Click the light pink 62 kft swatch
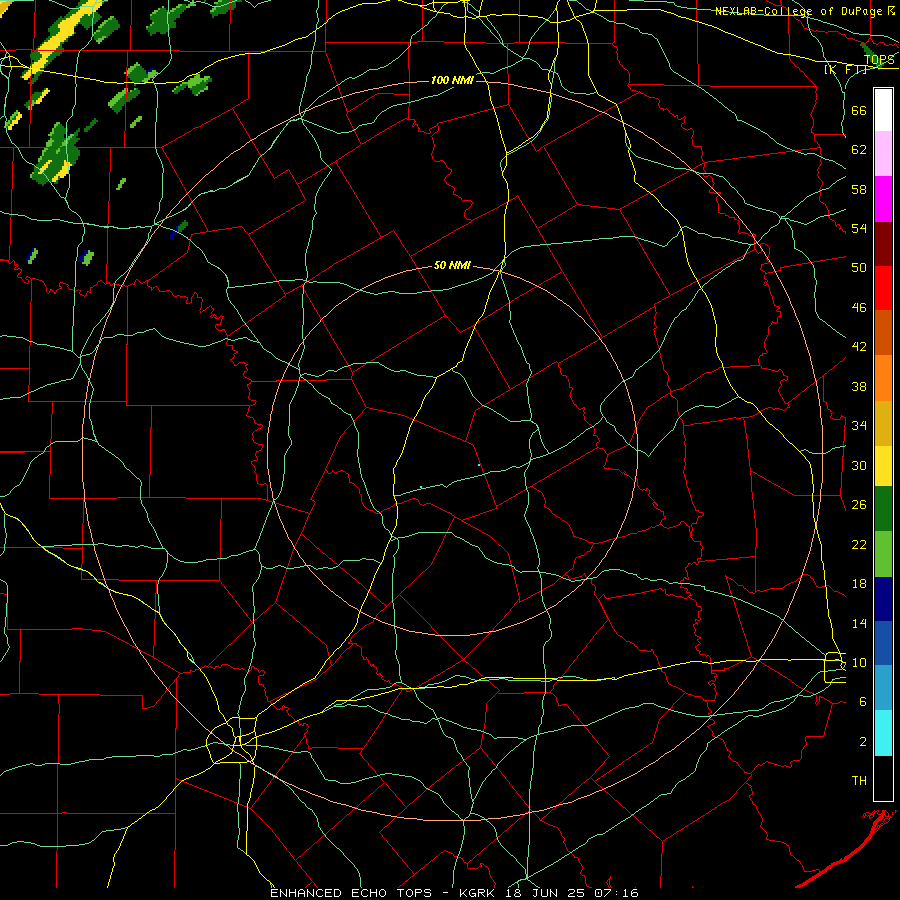 [883, 153]
